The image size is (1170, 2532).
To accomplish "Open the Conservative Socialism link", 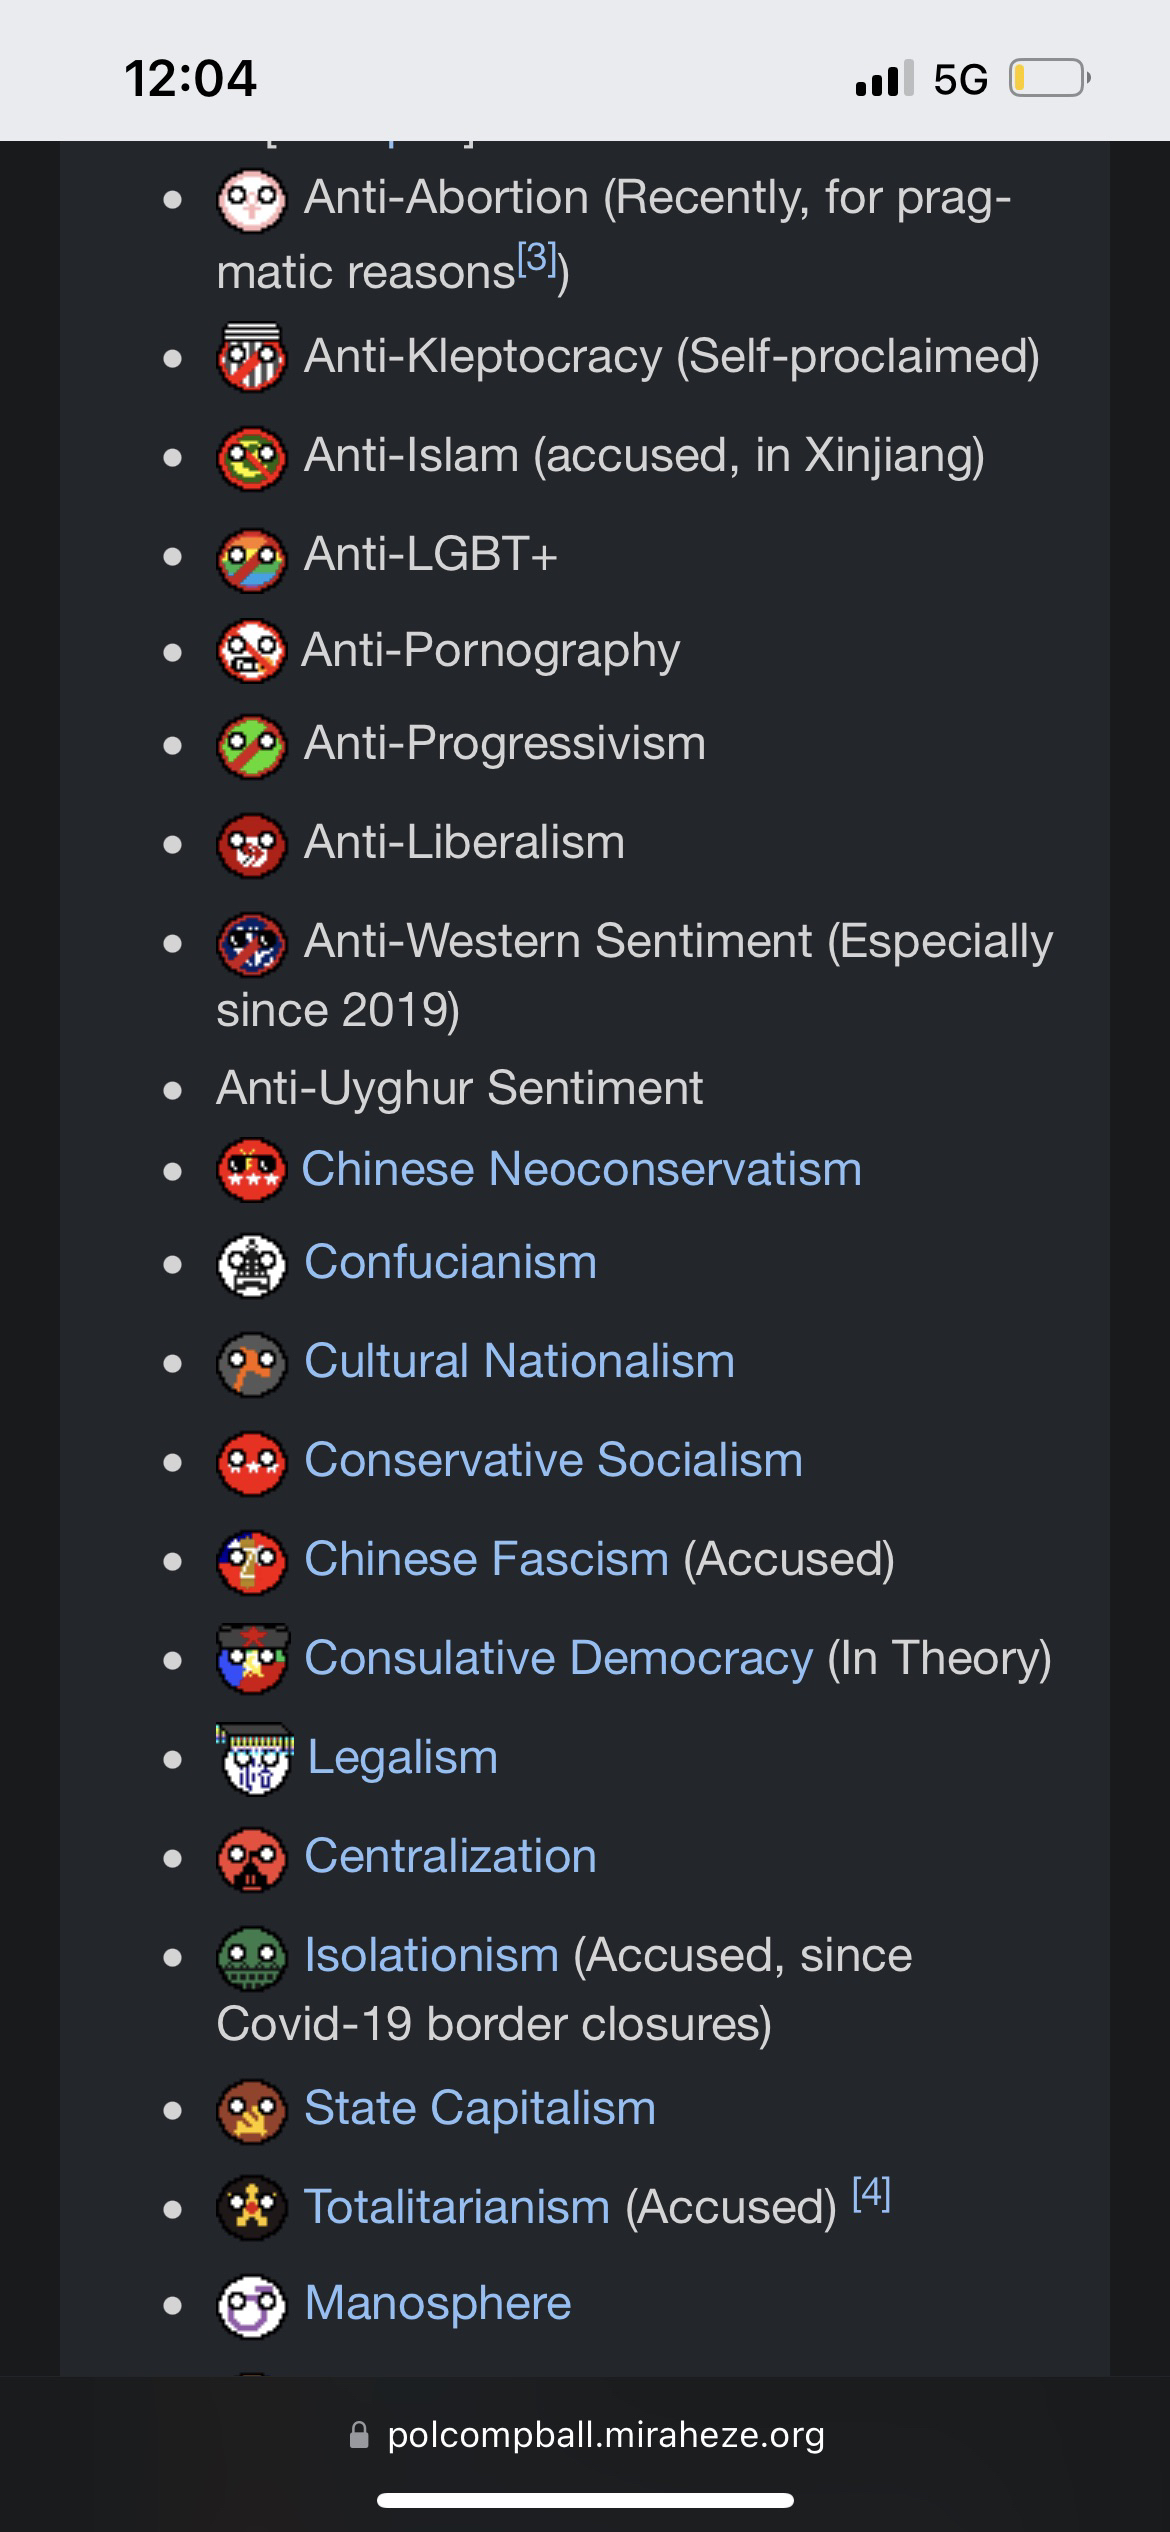I will point(553,1460).
